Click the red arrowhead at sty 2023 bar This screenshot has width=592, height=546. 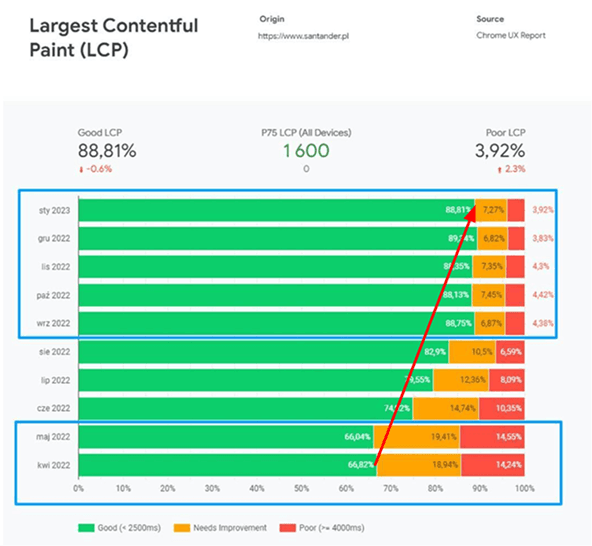pyautogui.click(x=470, y=214)
